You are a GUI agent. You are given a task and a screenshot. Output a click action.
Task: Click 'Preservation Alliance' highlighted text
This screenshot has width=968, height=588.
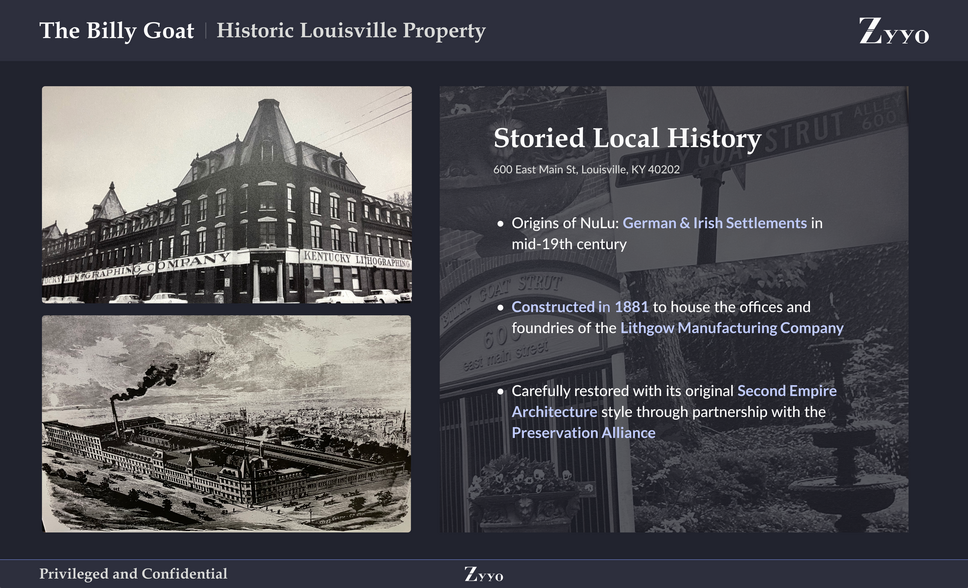(583, 433)
